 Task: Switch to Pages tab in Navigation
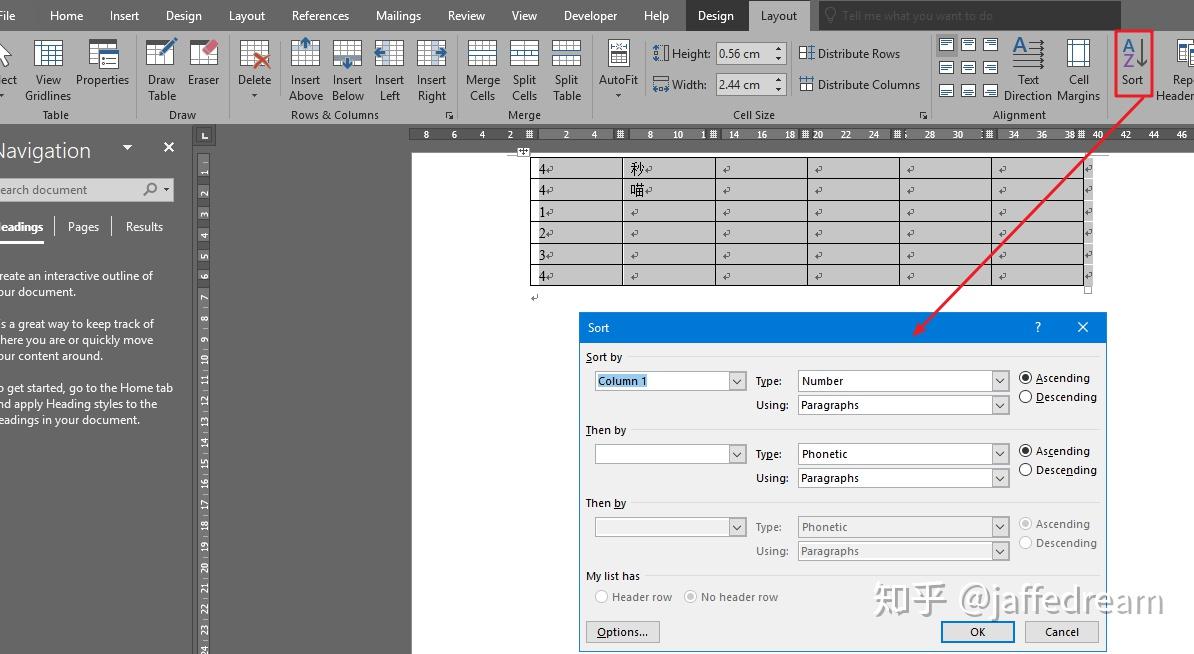[83, 227]
